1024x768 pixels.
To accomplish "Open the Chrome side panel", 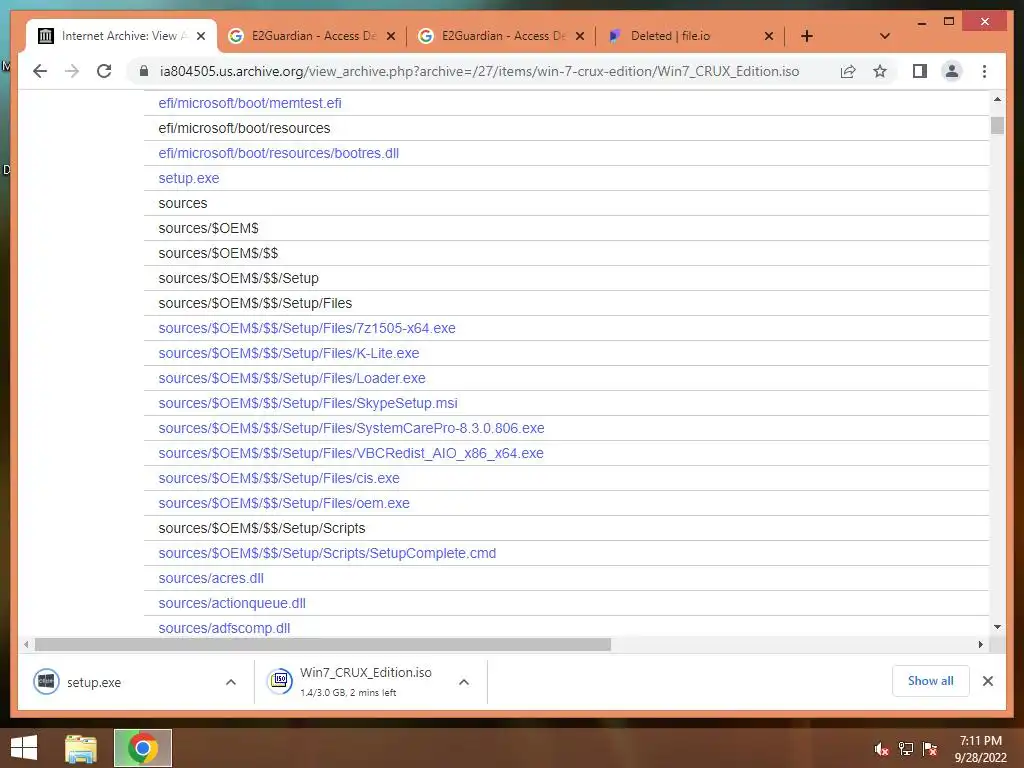I will tap(920, 71).
